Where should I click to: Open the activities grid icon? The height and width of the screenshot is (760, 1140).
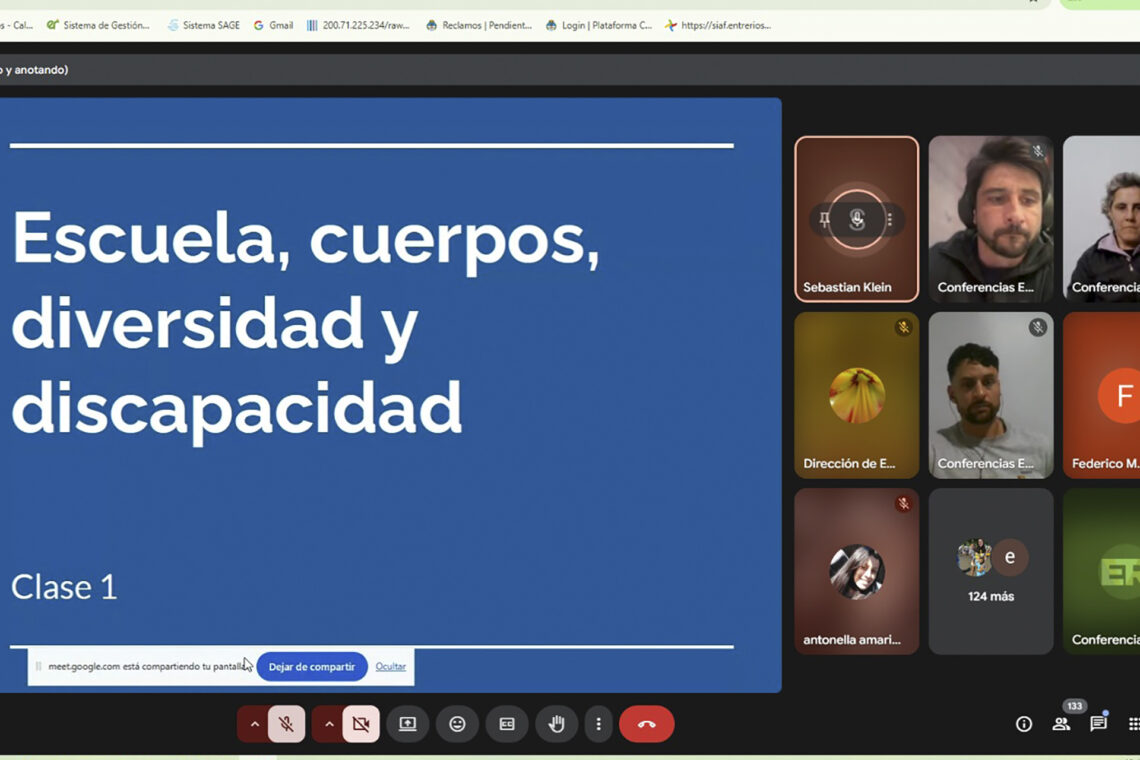coord(1133,723)
